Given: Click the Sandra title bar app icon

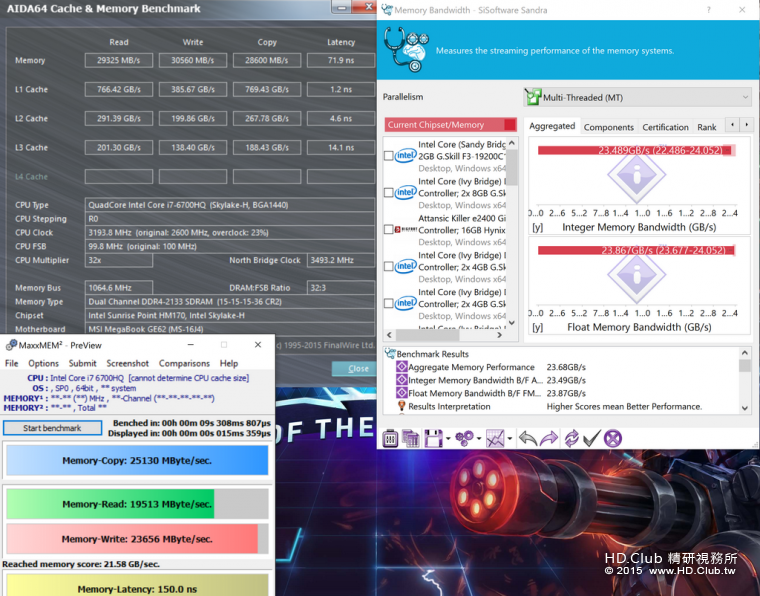Looking at the screenshot, I should point(387,10).
